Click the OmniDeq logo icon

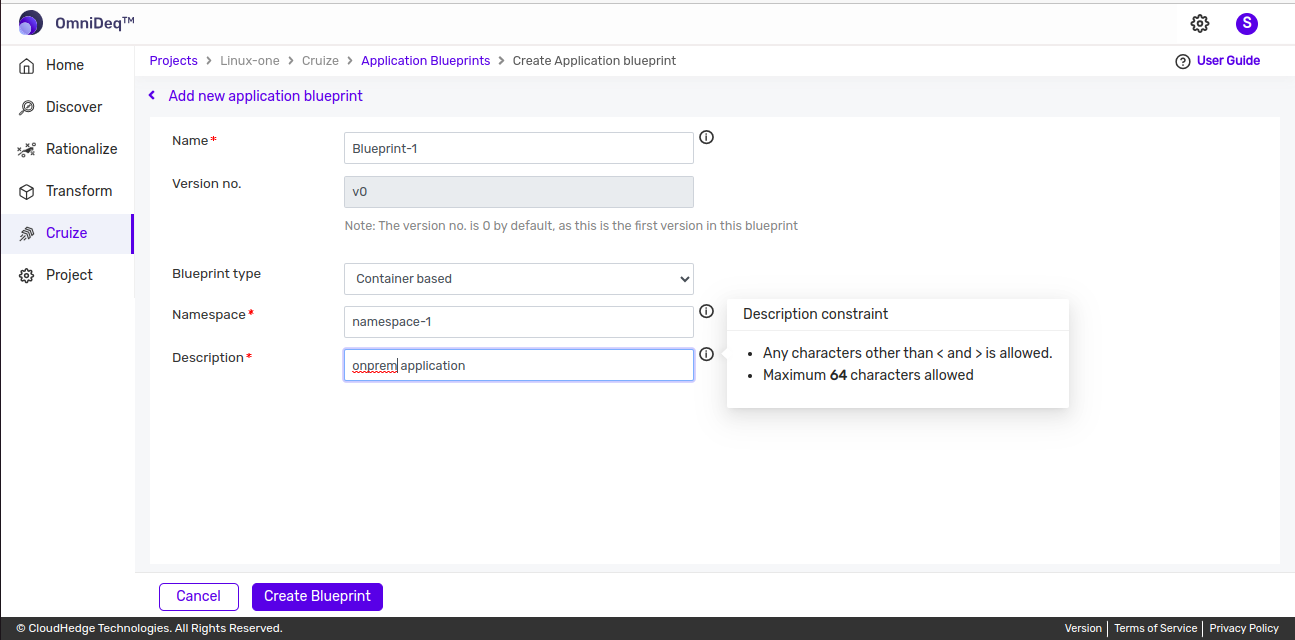point(31,23)
